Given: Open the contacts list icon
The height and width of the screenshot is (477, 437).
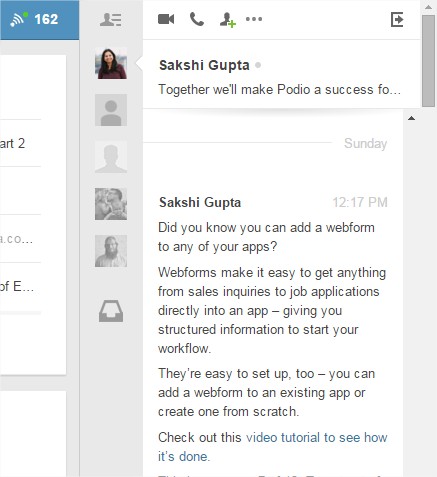Looking at the screenshot, I should pos(111,20).
